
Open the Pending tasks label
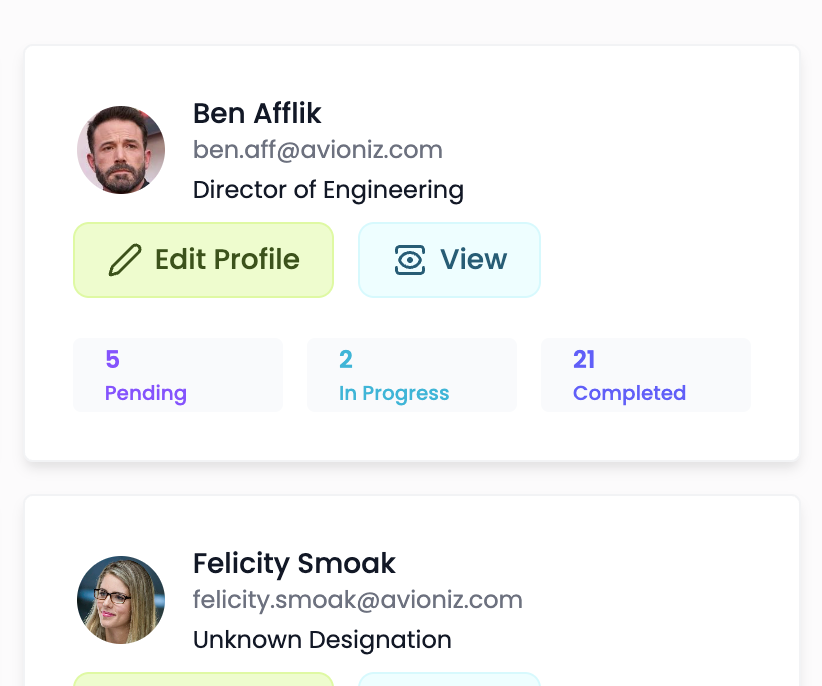pos(146,393)
